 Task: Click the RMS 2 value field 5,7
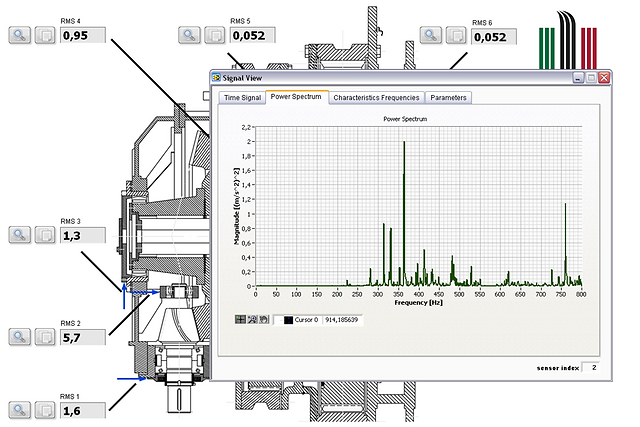click(83, 338)
